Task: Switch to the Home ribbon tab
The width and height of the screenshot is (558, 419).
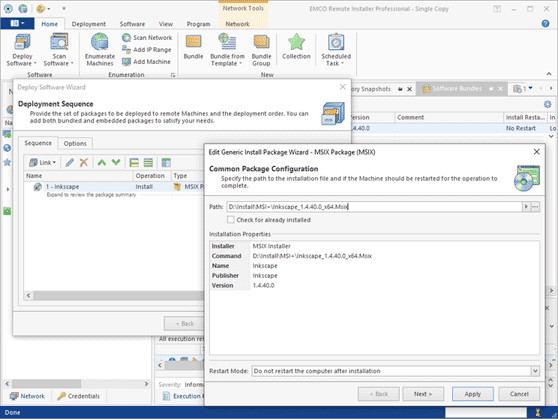Action: tap(49, 24)
